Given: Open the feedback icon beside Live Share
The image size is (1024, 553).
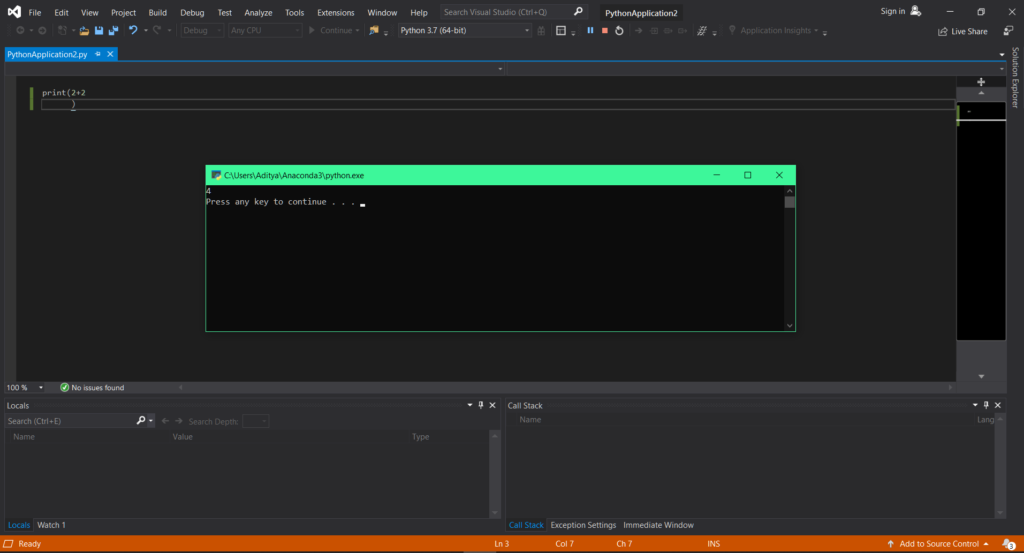Looking at the screenshot, I should 1008,31.
